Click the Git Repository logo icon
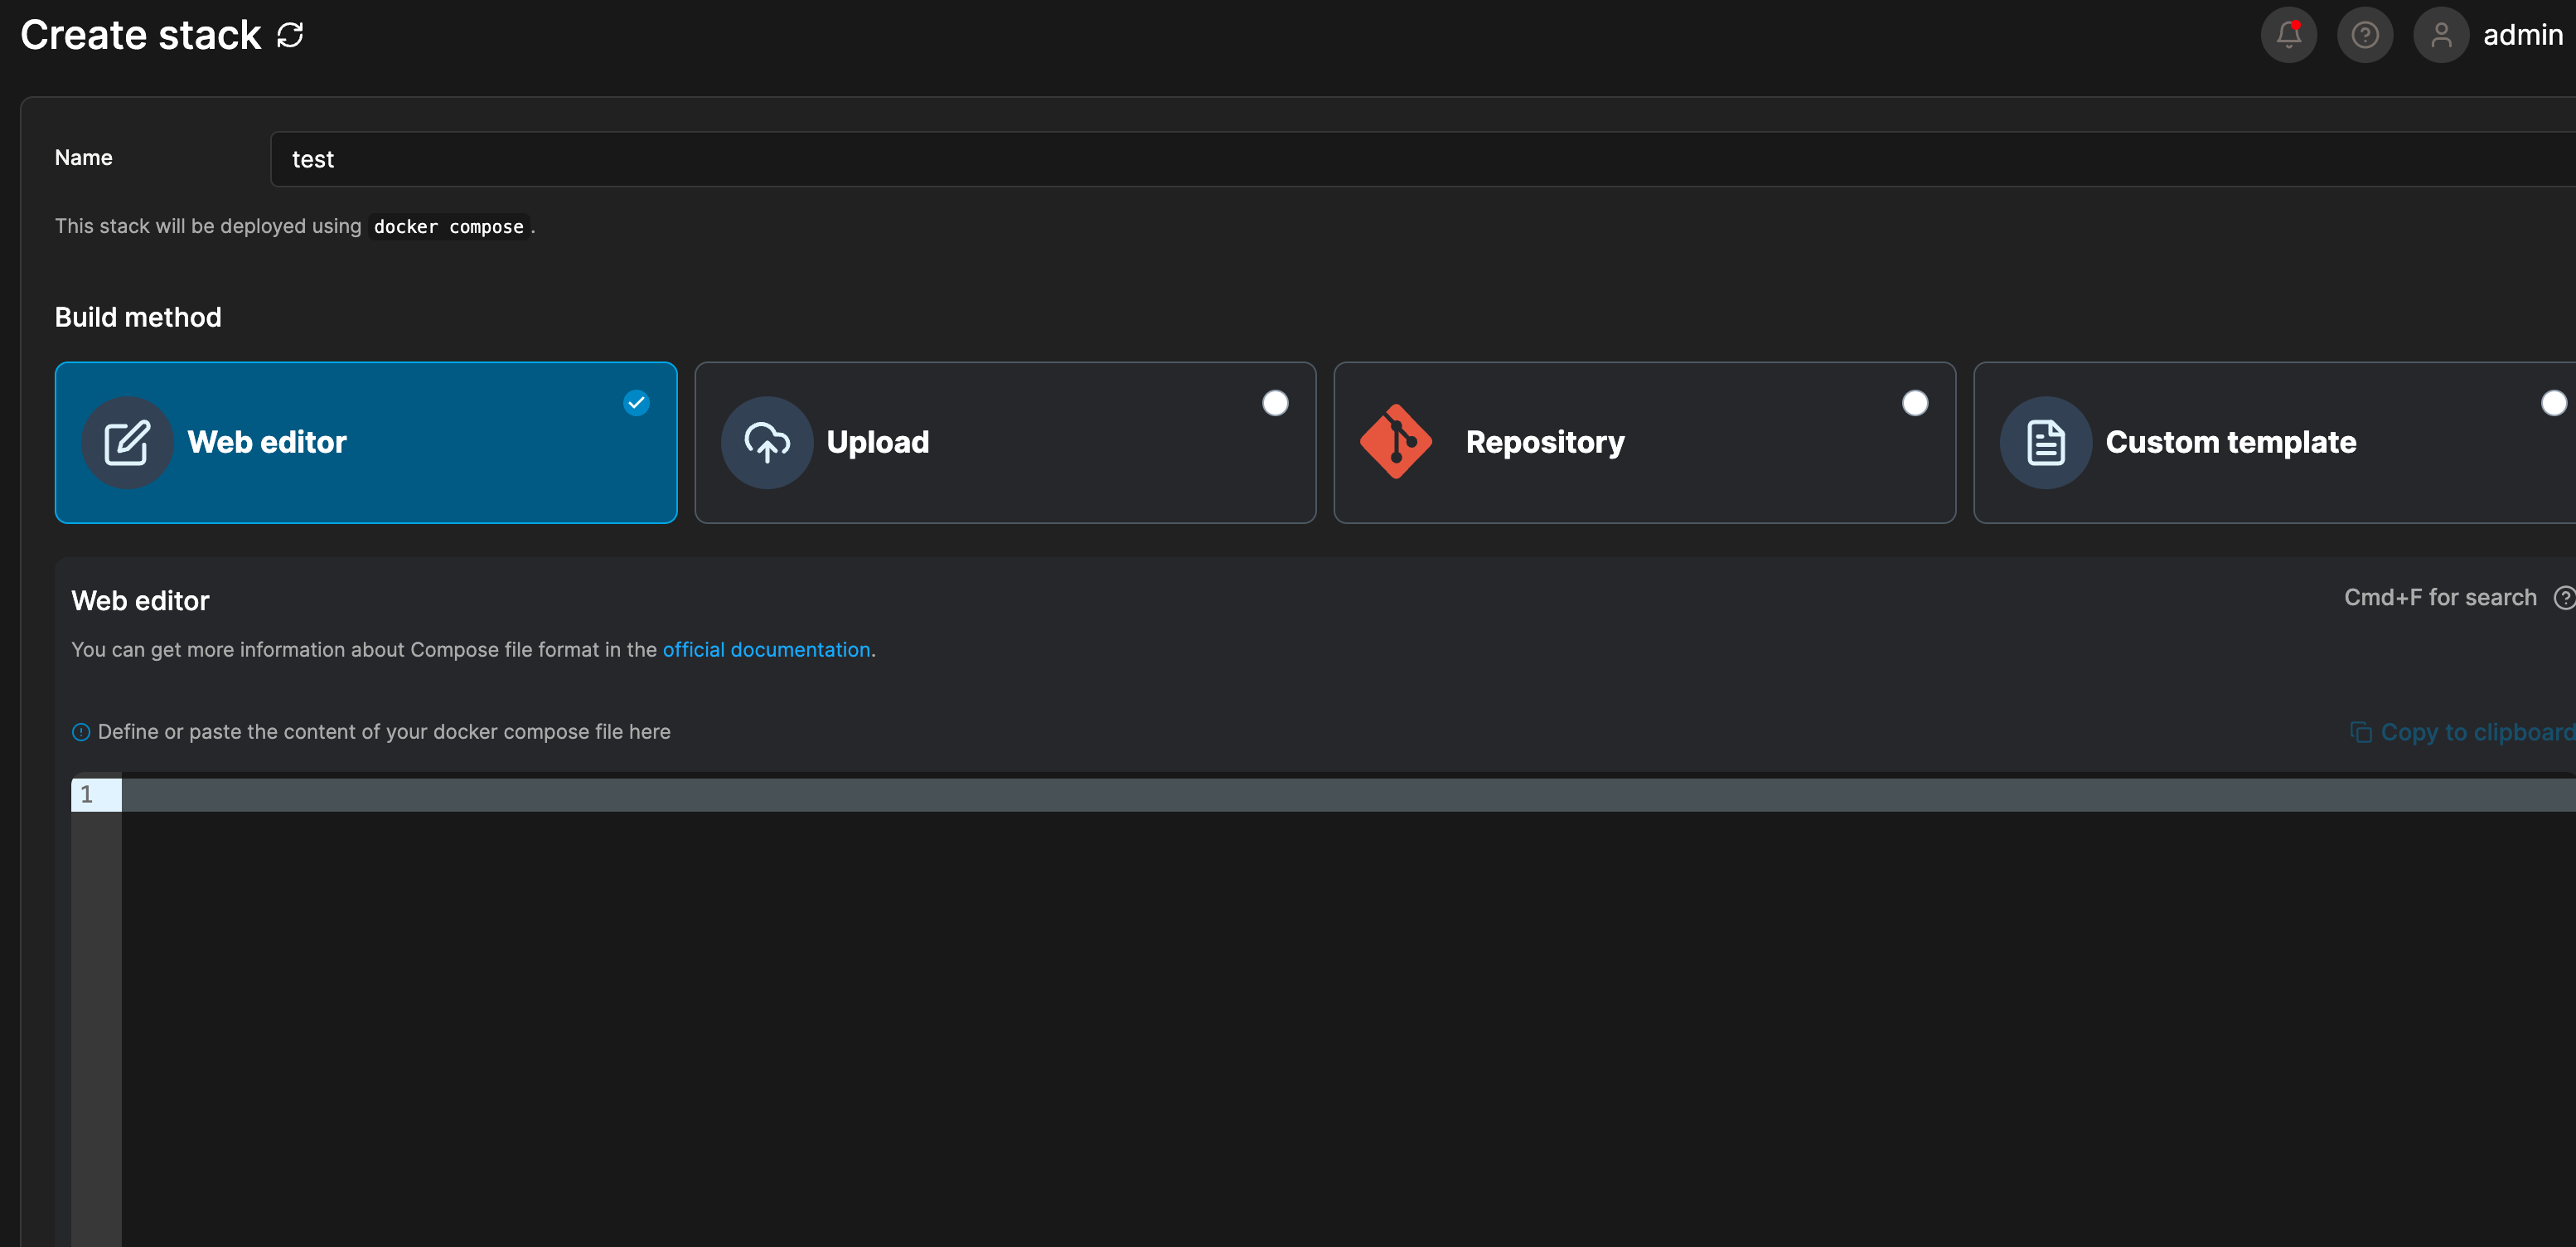 click(1395, 442)
